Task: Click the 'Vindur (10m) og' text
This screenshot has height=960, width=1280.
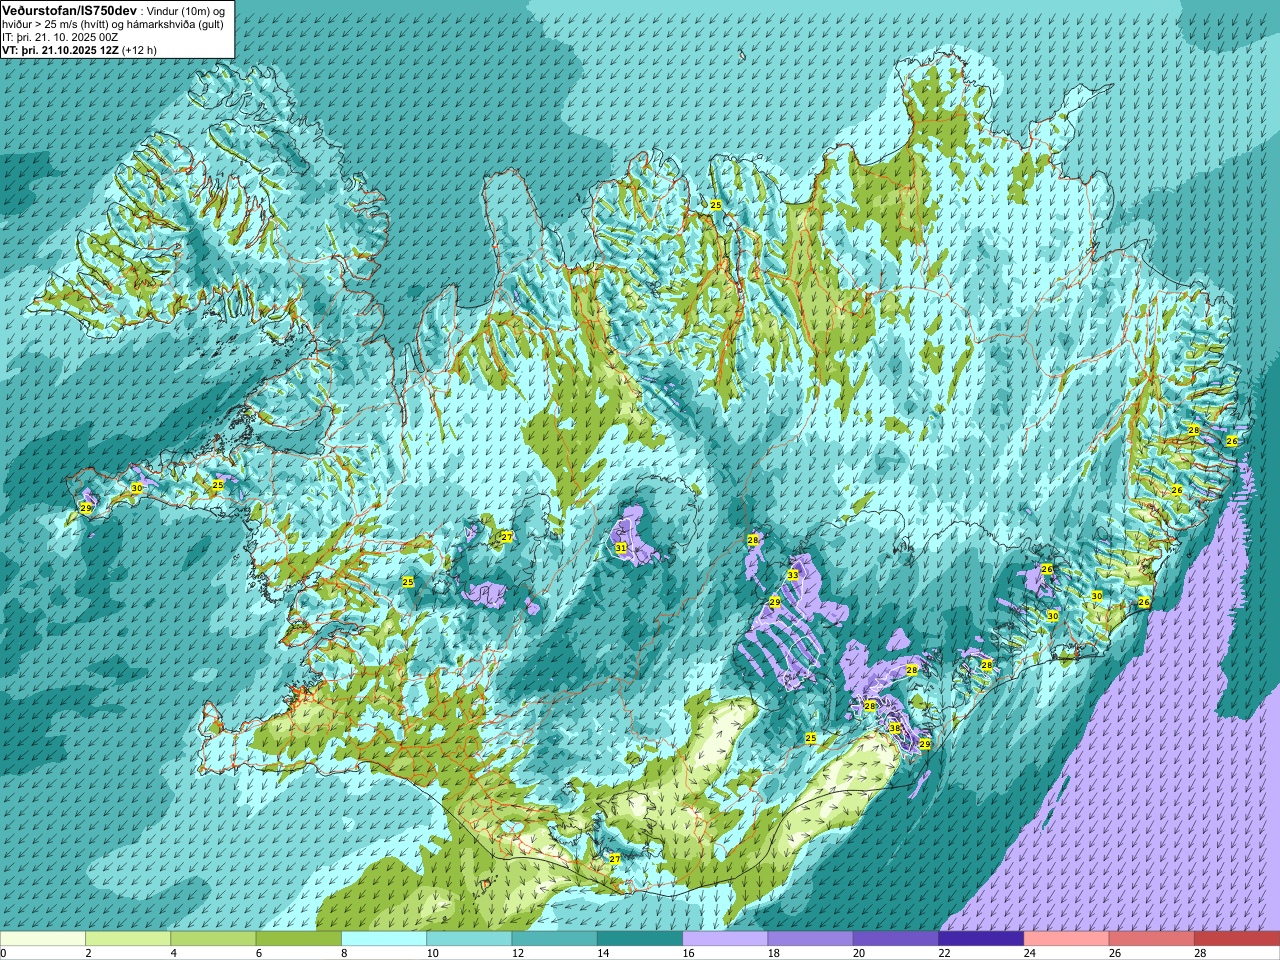Action: (x=185, y=10)
